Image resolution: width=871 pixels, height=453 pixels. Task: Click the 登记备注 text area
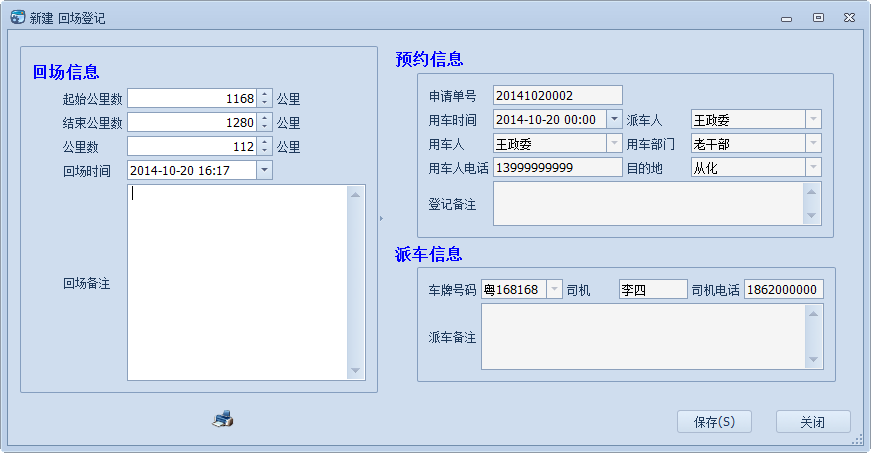(648, 204)
